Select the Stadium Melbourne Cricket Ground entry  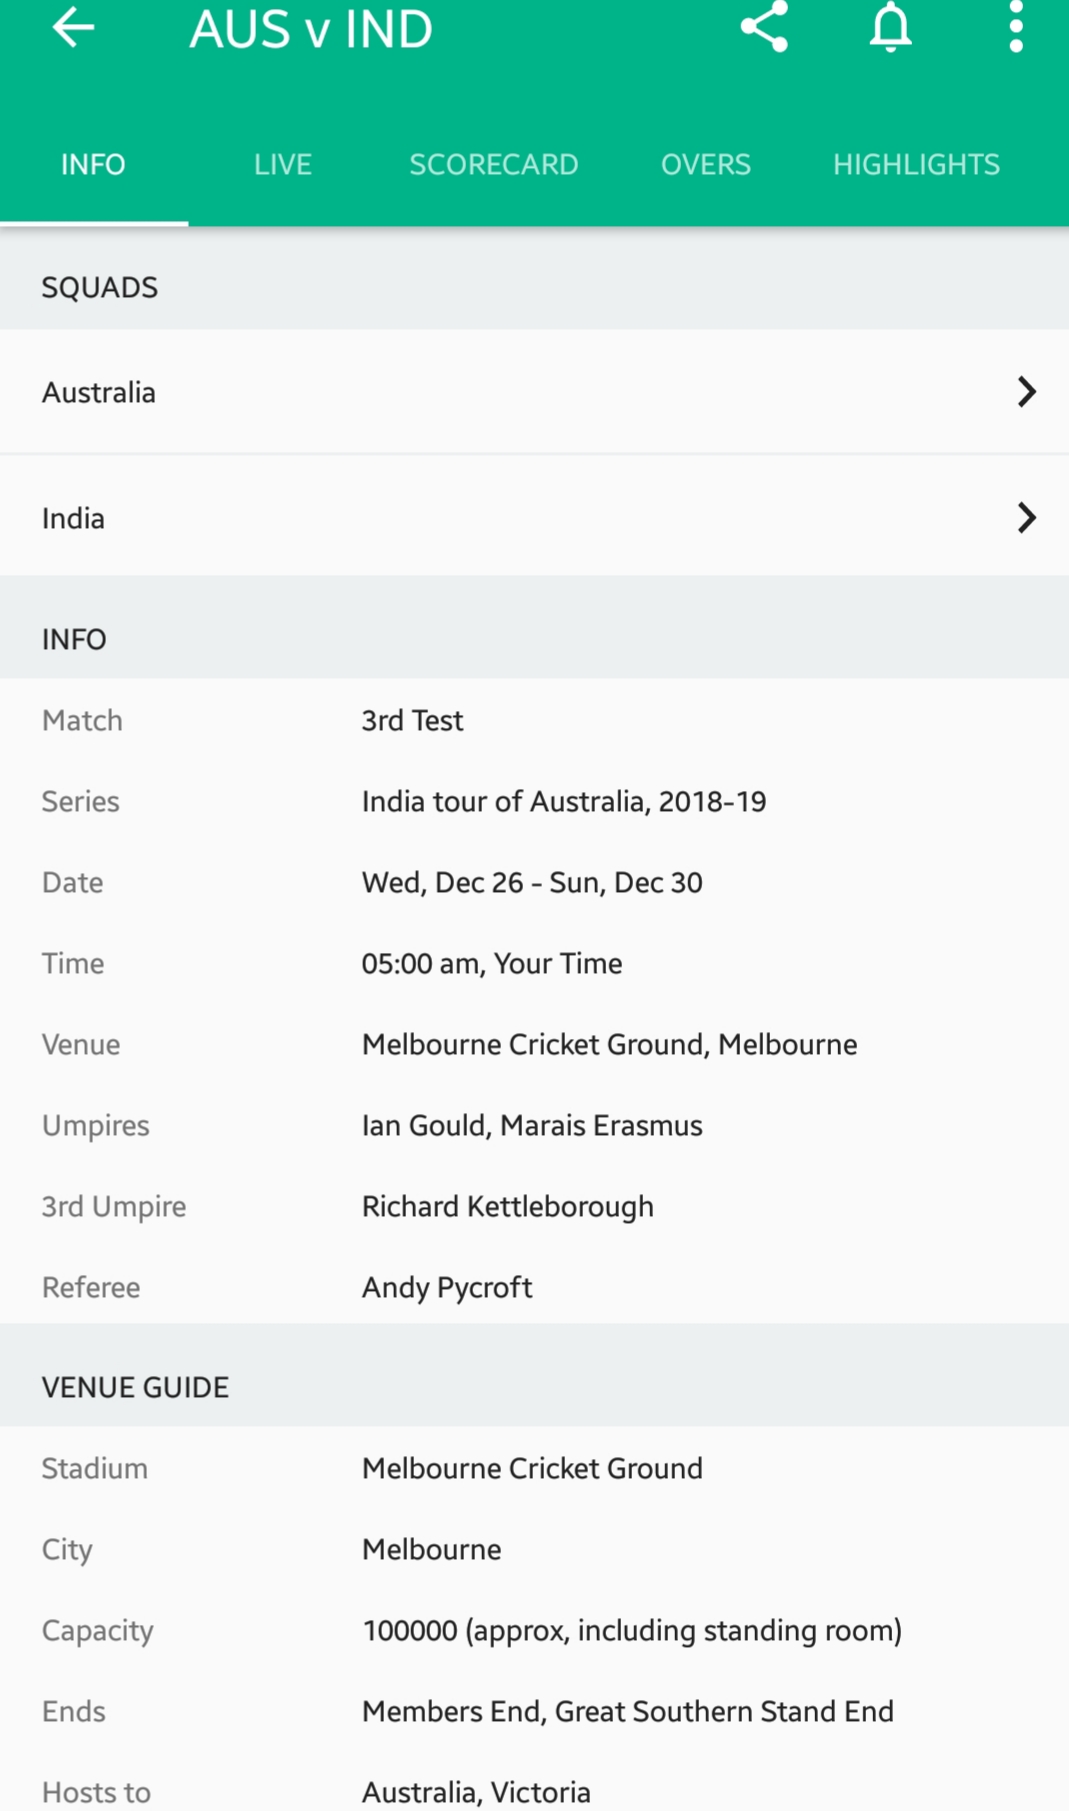[x=533, y=1469]
